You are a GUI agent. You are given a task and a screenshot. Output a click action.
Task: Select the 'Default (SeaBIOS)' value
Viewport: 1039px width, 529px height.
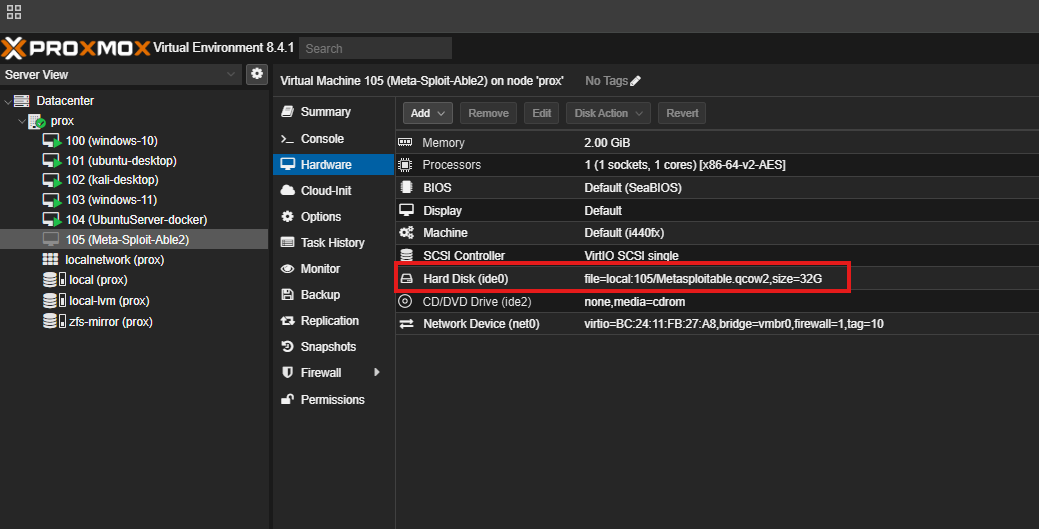click(633, 188)
